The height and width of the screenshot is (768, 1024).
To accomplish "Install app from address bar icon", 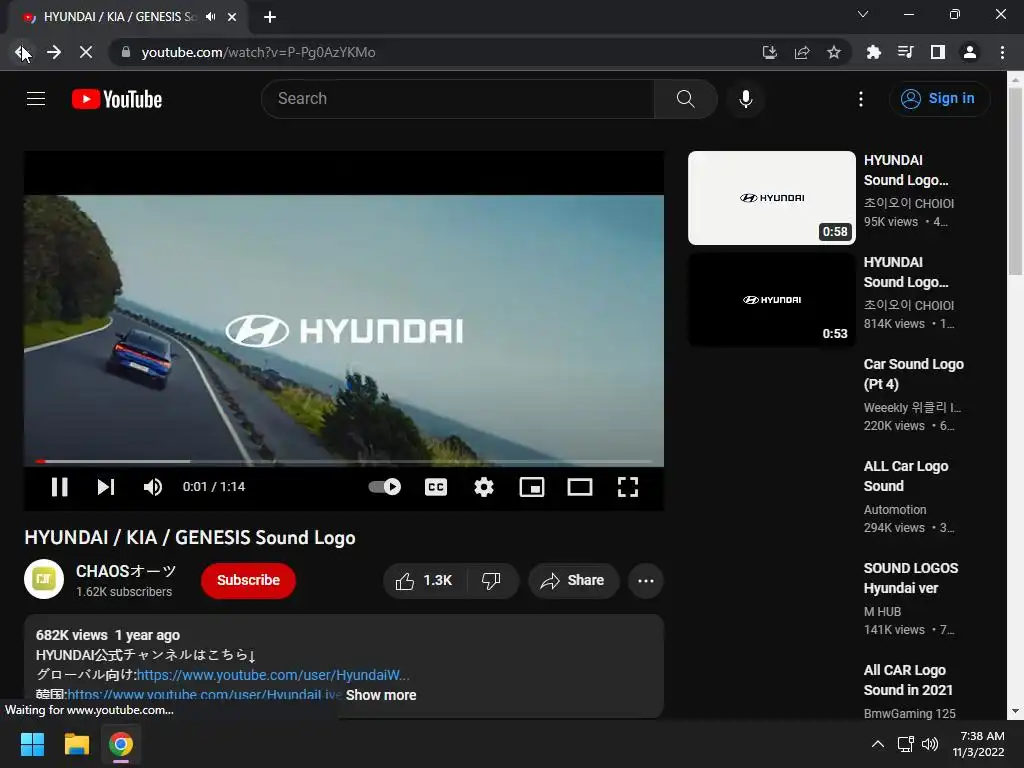I will (770, 52).
